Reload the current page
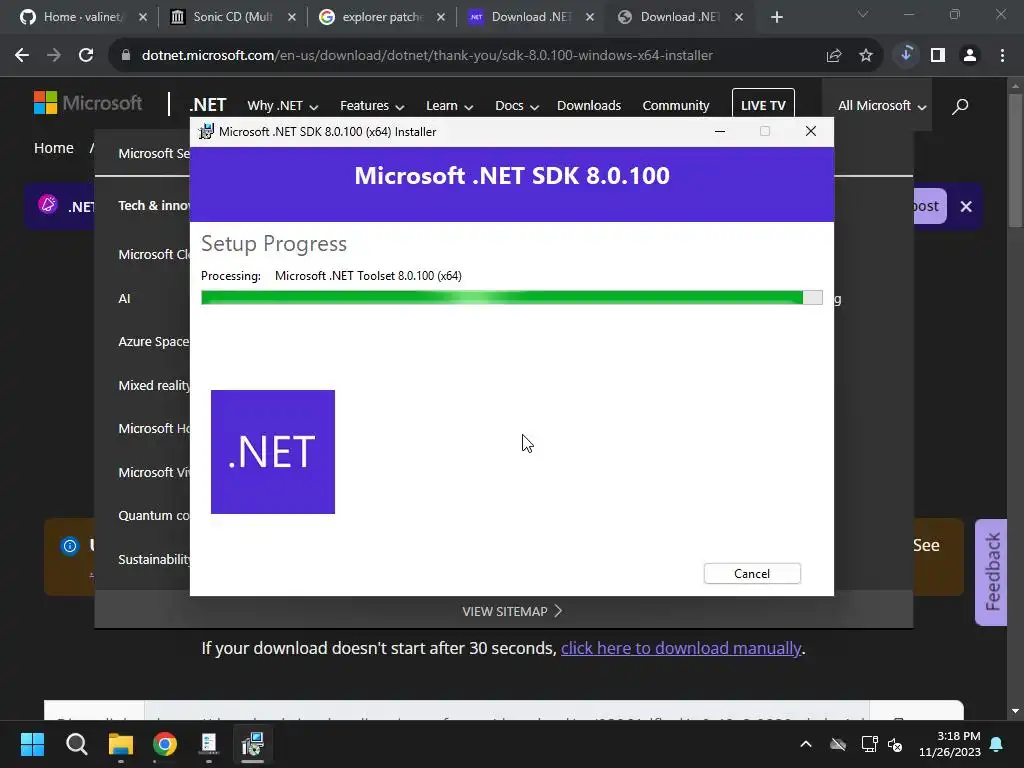This screenshot has width=1024, height=768. (86, 56)
